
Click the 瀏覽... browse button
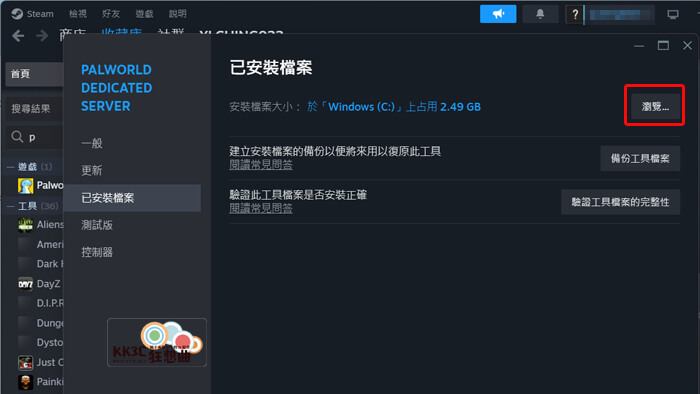click(x=655, y=107)
